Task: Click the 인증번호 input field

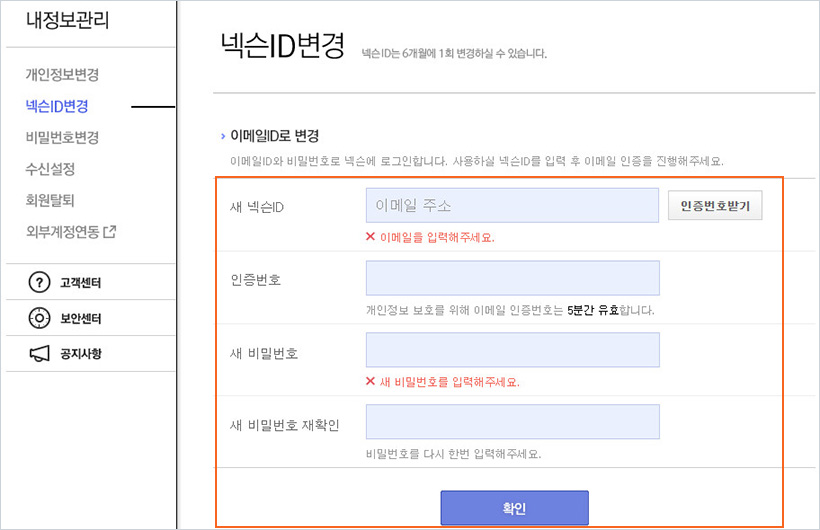Action: 512,278
